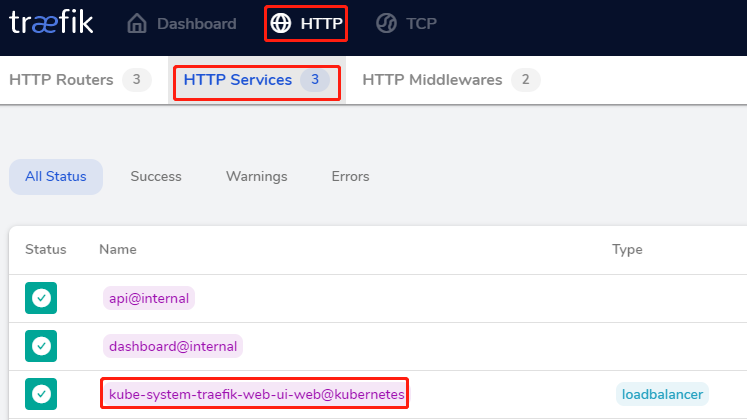Click the Name column header

118,250
